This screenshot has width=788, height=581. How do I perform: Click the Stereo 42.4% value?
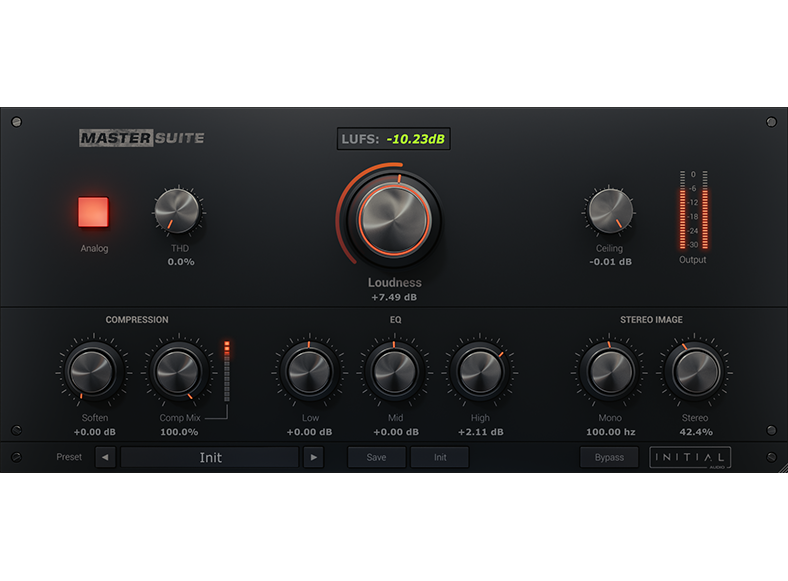[696, 432]
